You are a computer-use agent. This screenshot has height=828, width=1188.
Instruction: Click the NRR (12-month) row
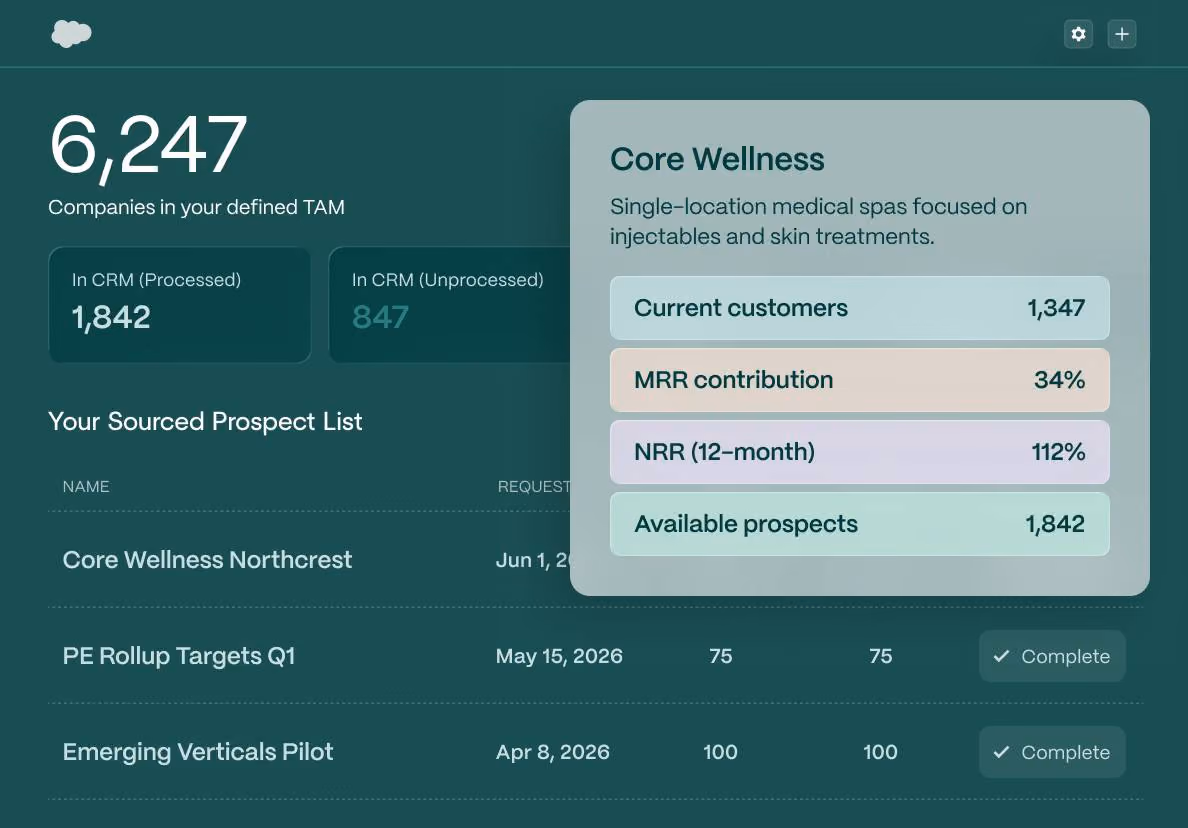click(859, 451)
